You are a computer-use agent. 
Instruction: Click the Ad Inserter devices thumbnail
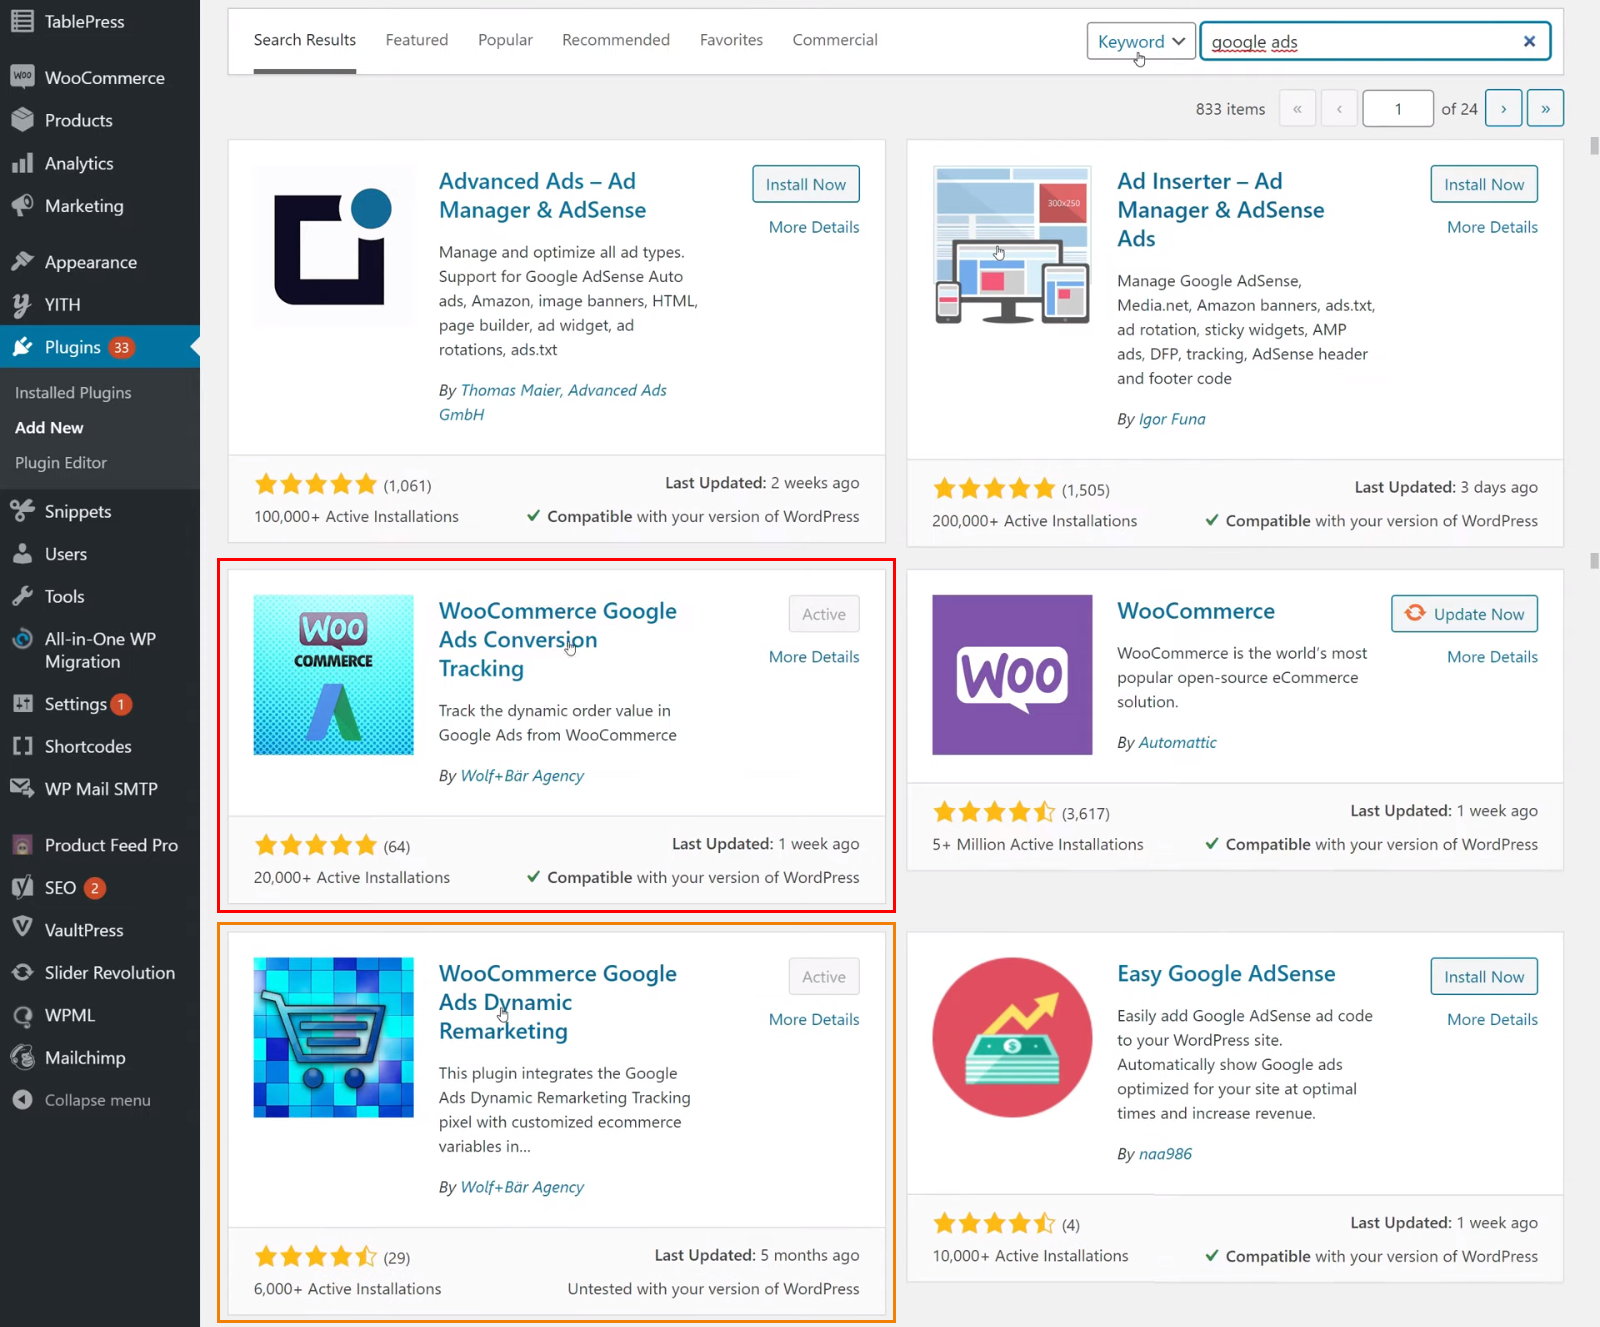(x=1012, y=246)
